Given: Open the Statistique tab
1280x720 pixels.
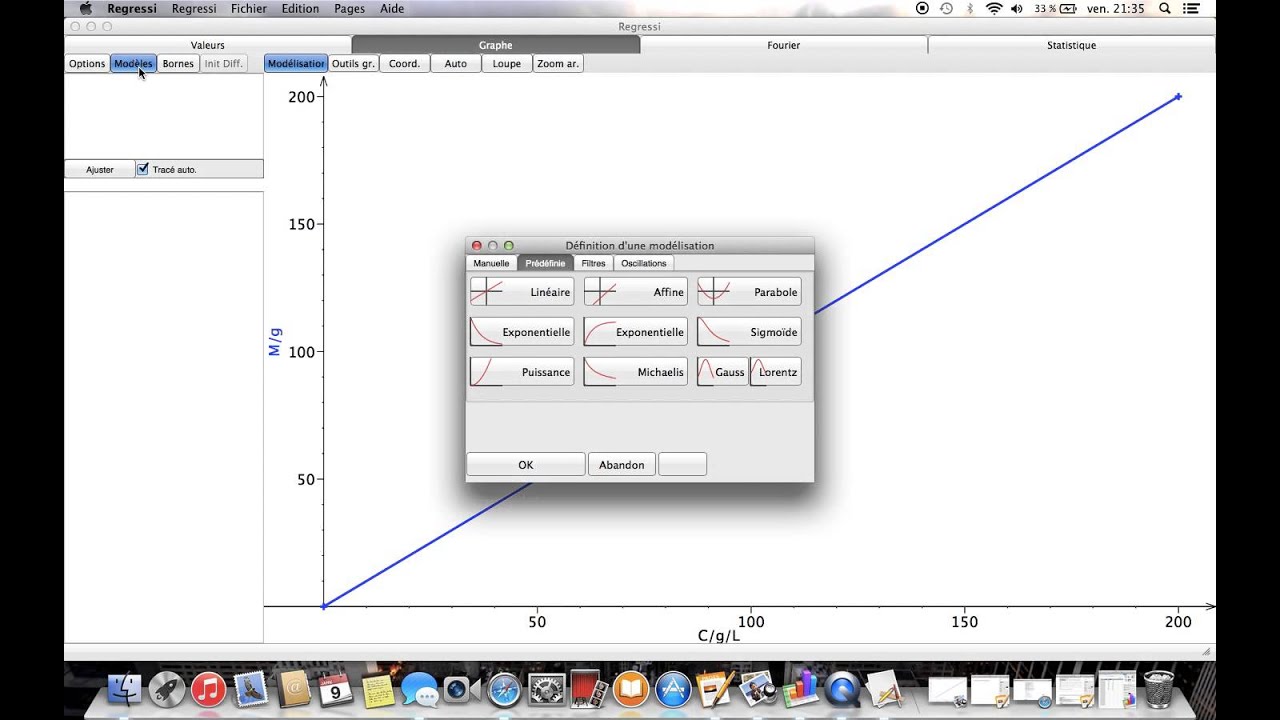Looking at the screenshot, I should click(x=1071, y=45).
